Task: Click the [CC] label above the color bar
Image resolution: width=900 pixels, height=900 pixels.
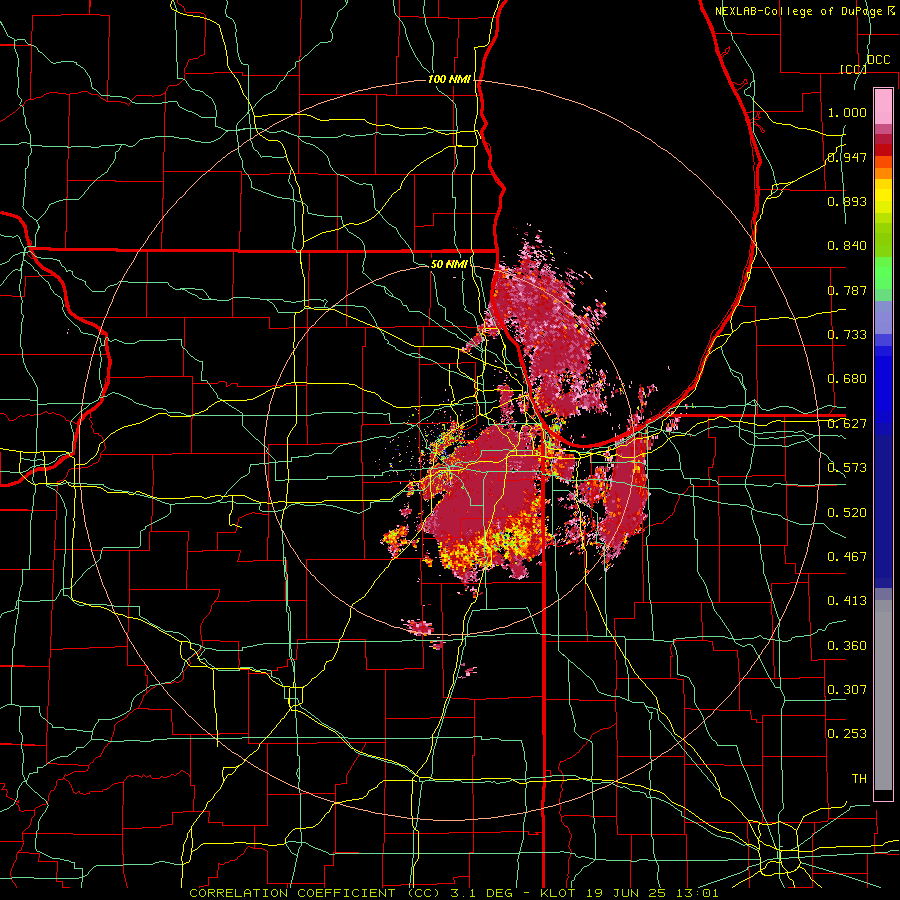Action: coord(853,69)
